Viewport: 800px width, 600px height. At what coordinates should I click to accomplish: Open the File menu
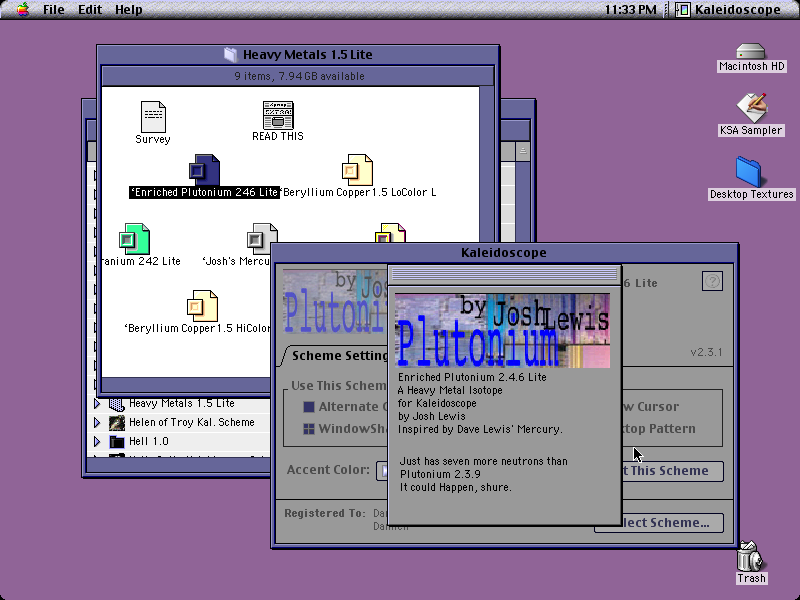coord(54,9)
